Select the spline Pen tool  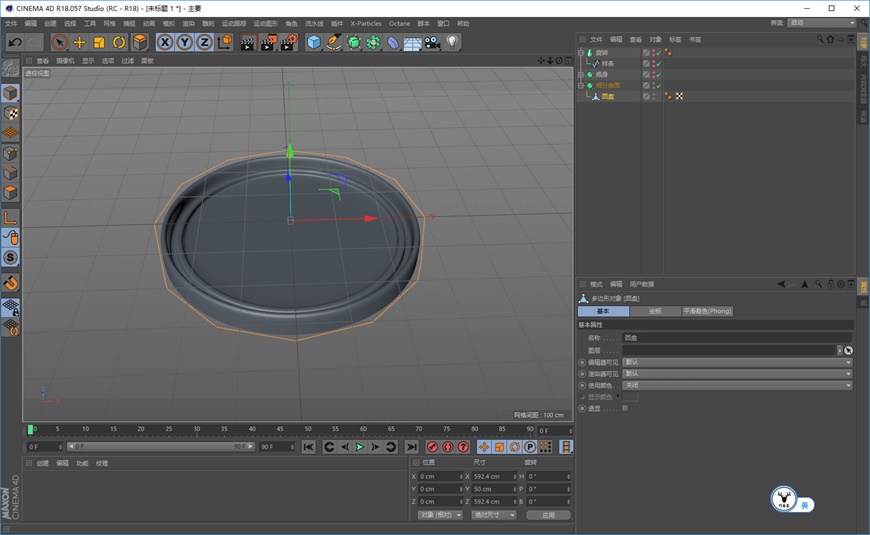pyautogui.click(x=333, y=42)
